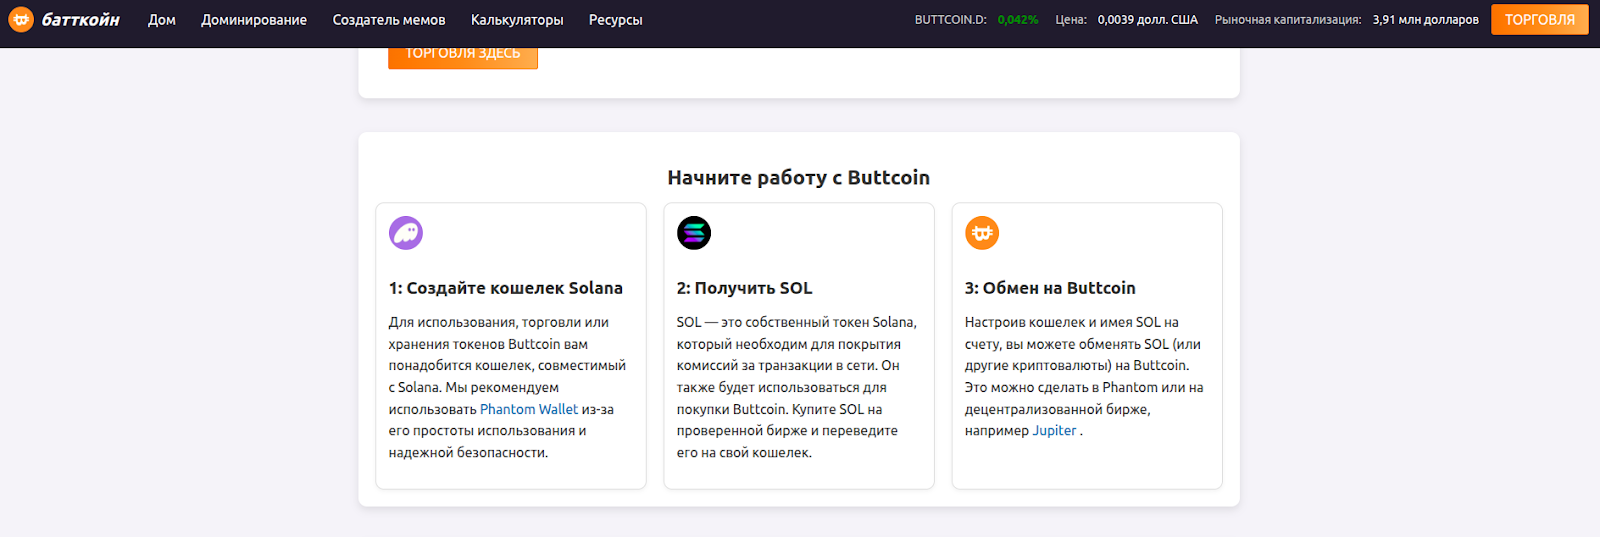The width and height of the screenshot is (1600, 537).
Task: Click the Buttcoin logo icon in navbar
Action: [x=21, y=19]
